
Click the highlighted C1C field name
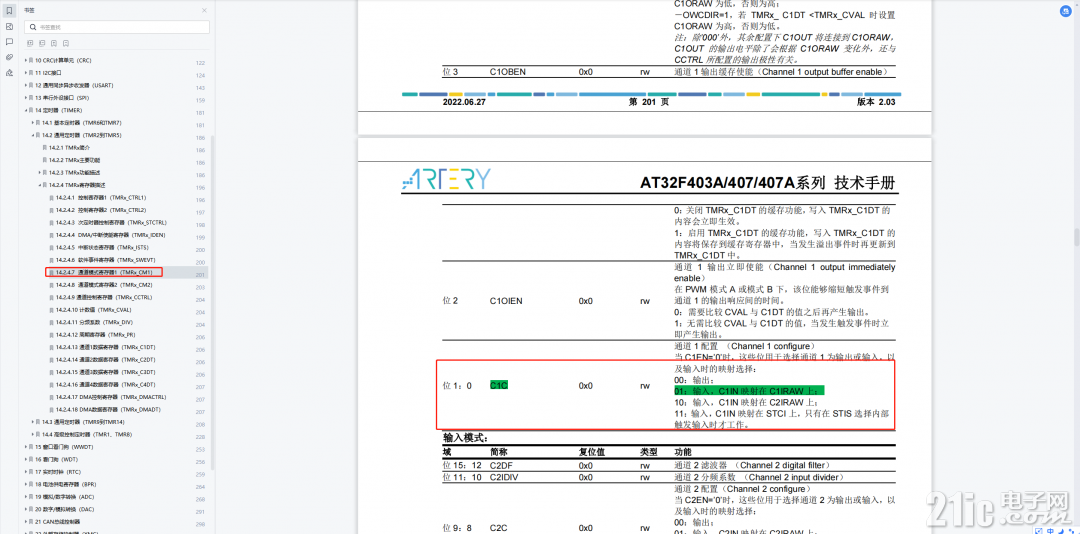pyautogui.click(x=499, y=386)
